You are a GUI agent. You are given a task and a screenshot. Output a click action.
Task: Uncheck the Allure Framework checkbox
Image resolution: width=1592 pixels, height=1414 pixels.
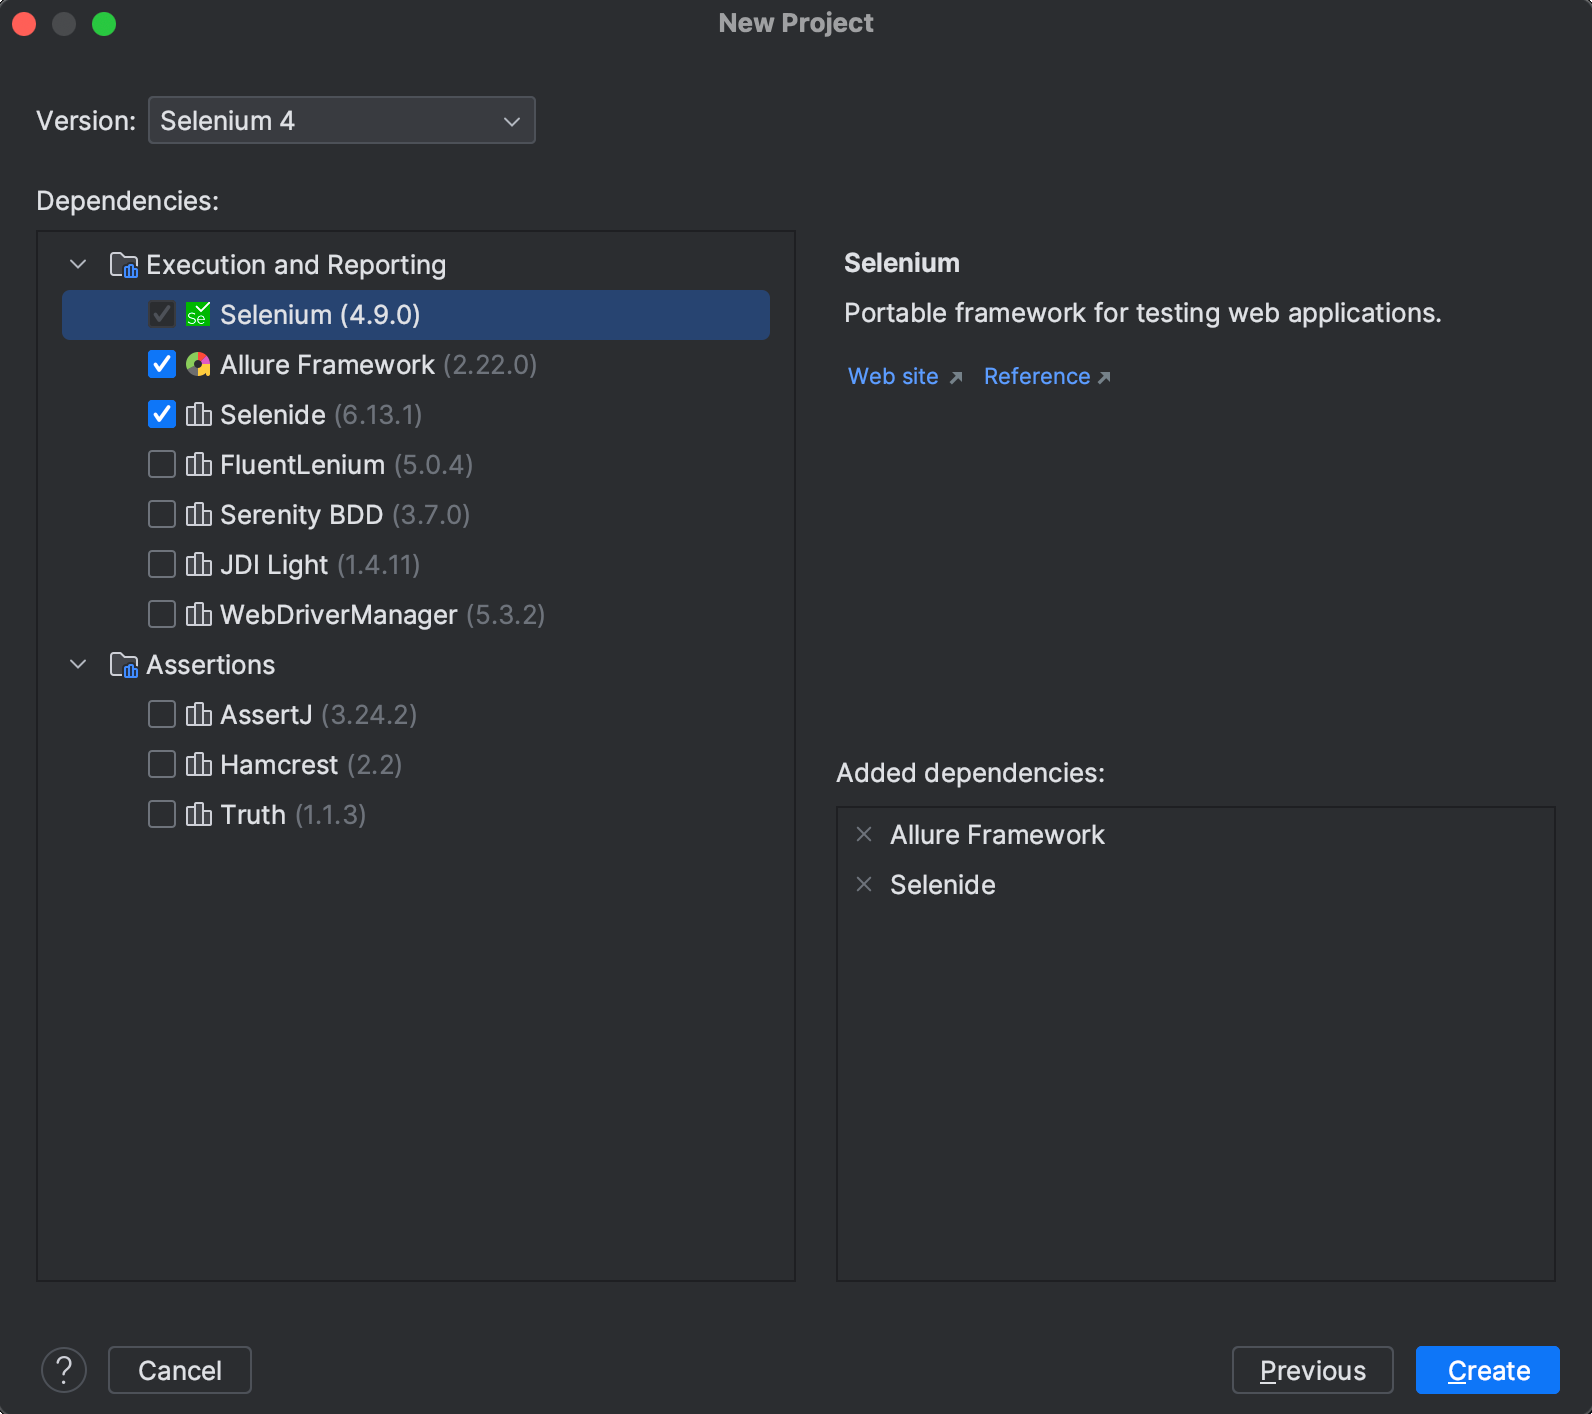tap(162, 365)
